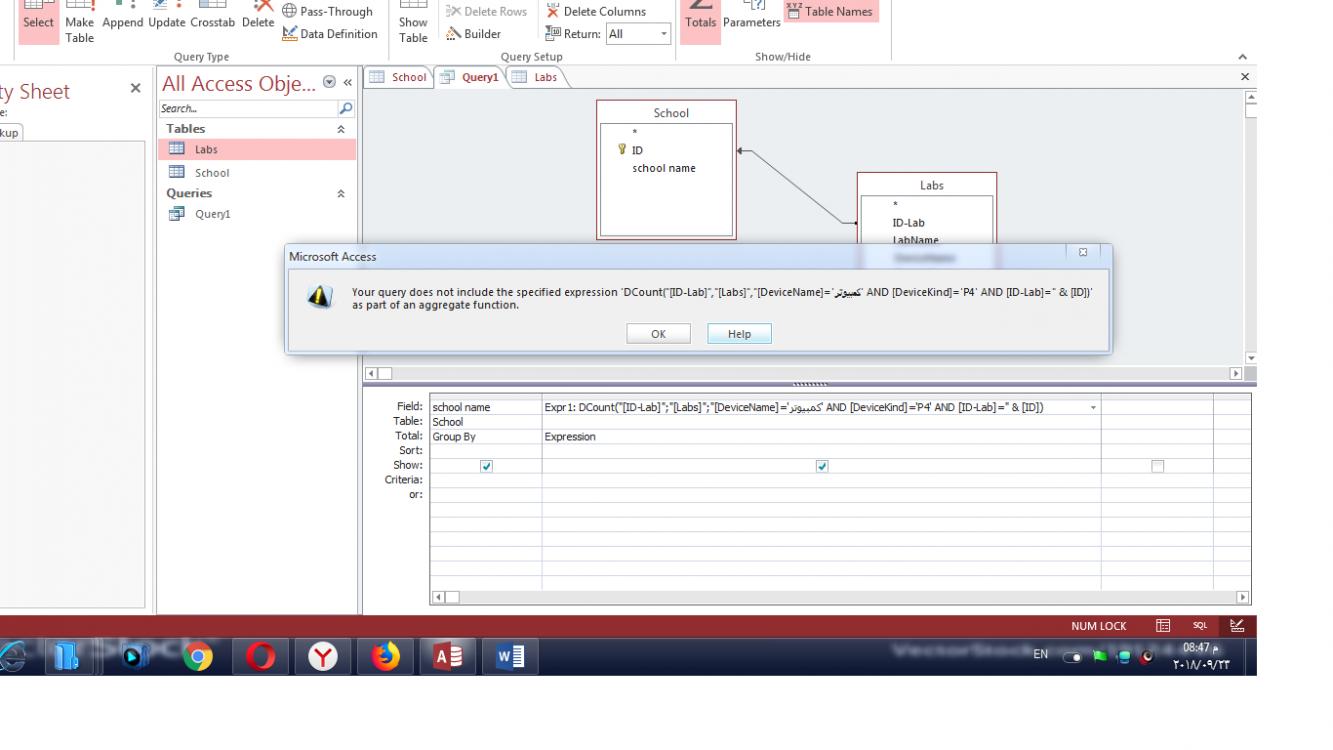1333x750 pixels.
Task: Uncheck Show box for Expr1 column
Action: [822, 466]
